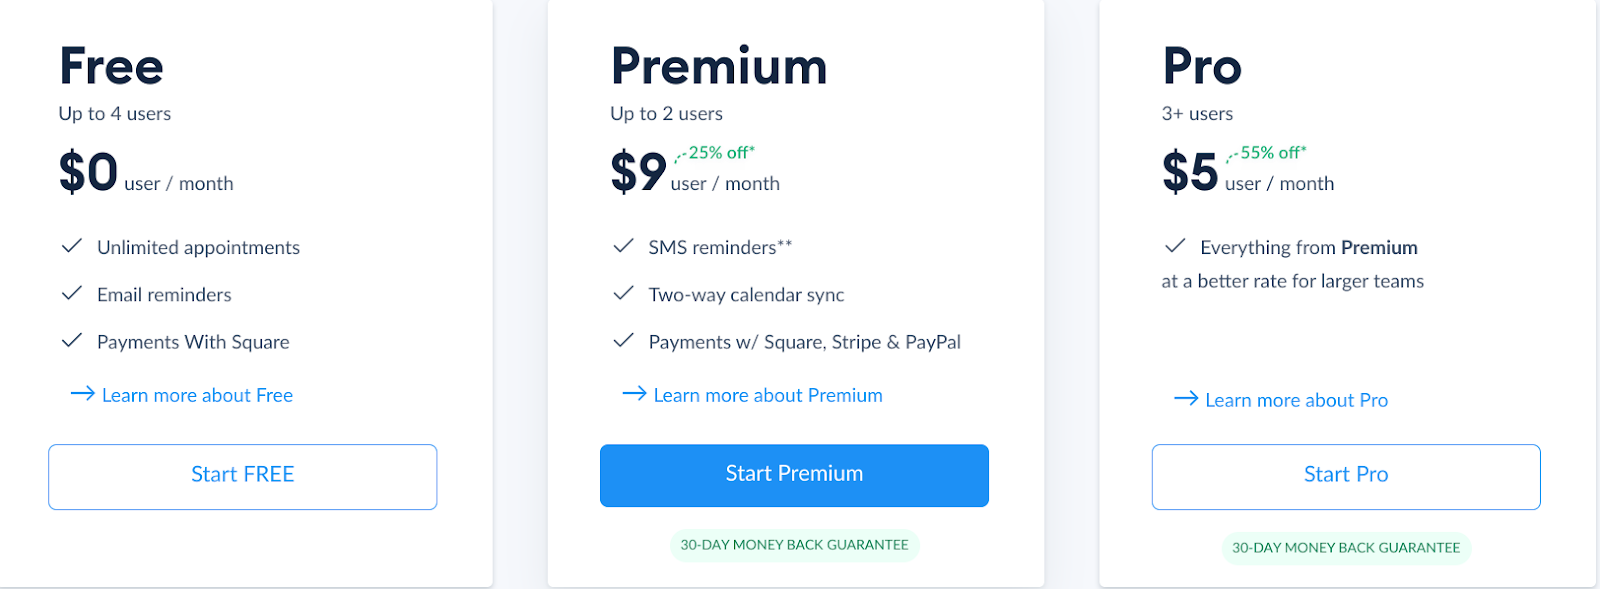Click arrow icon beside Learn more about Premium
The image size is (1600, 589).
coord(634,394)
